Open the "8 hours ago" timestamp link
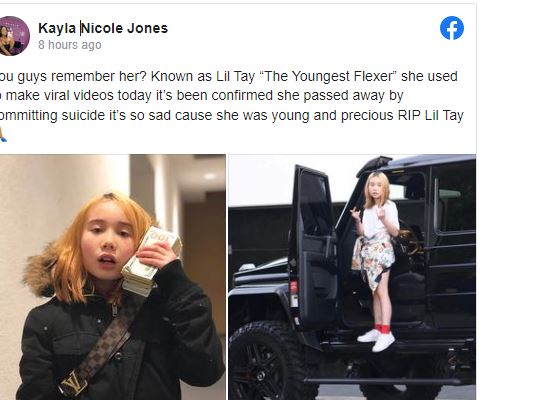 70,45
